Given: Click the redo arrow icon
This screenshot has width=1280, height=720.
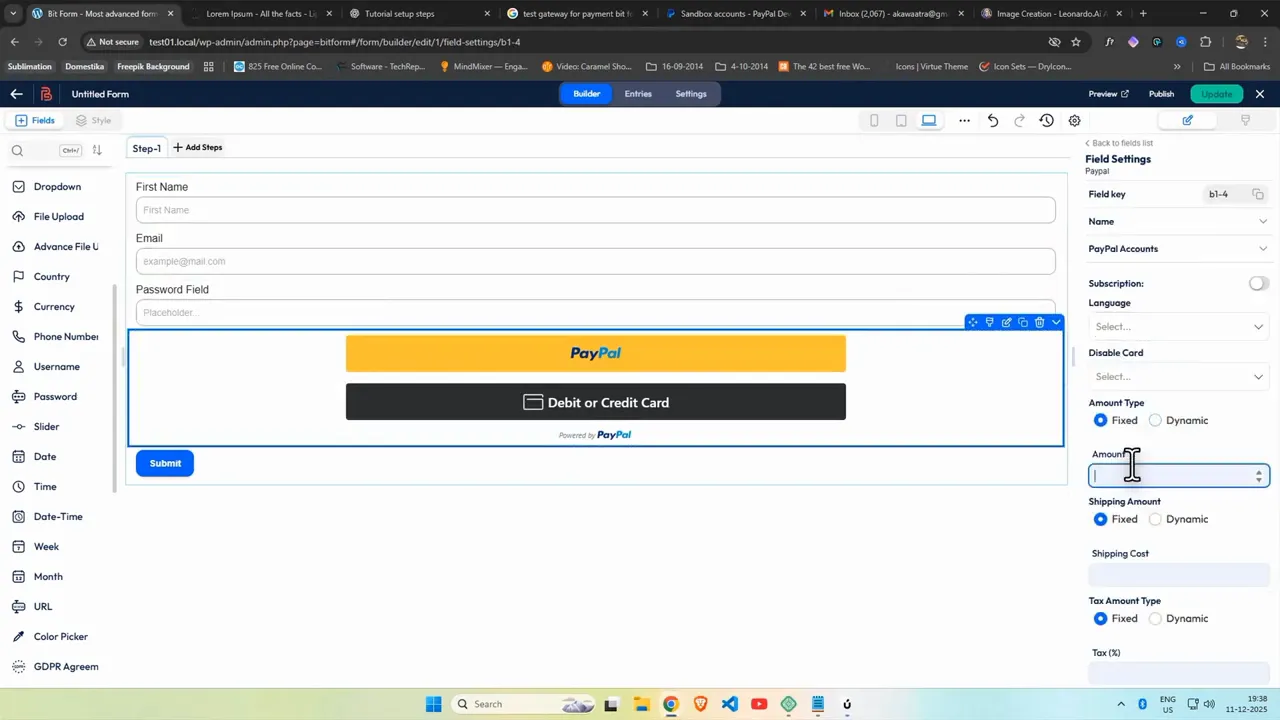Looking at the screenshot, I should [1018, 120].
